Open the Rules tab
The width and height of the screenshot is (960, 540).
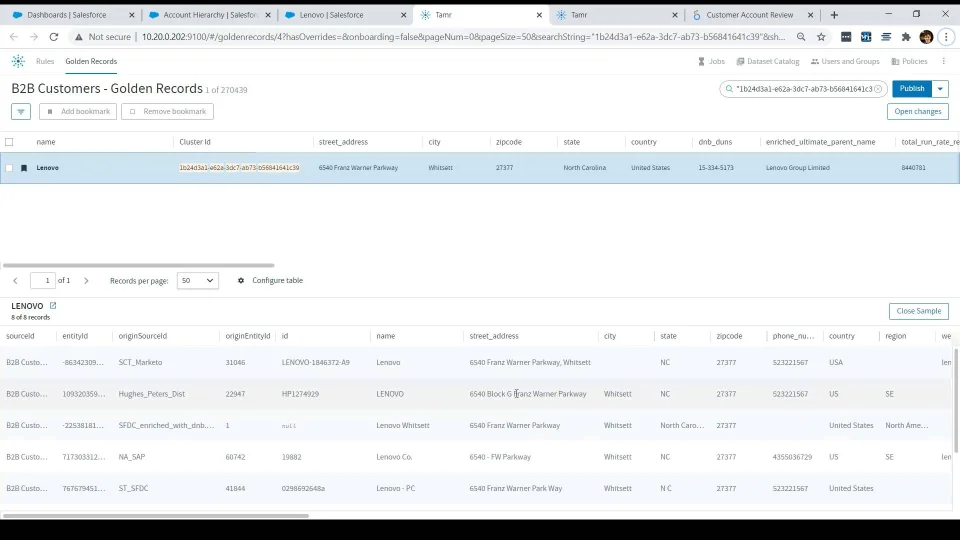tap(45, 61)
